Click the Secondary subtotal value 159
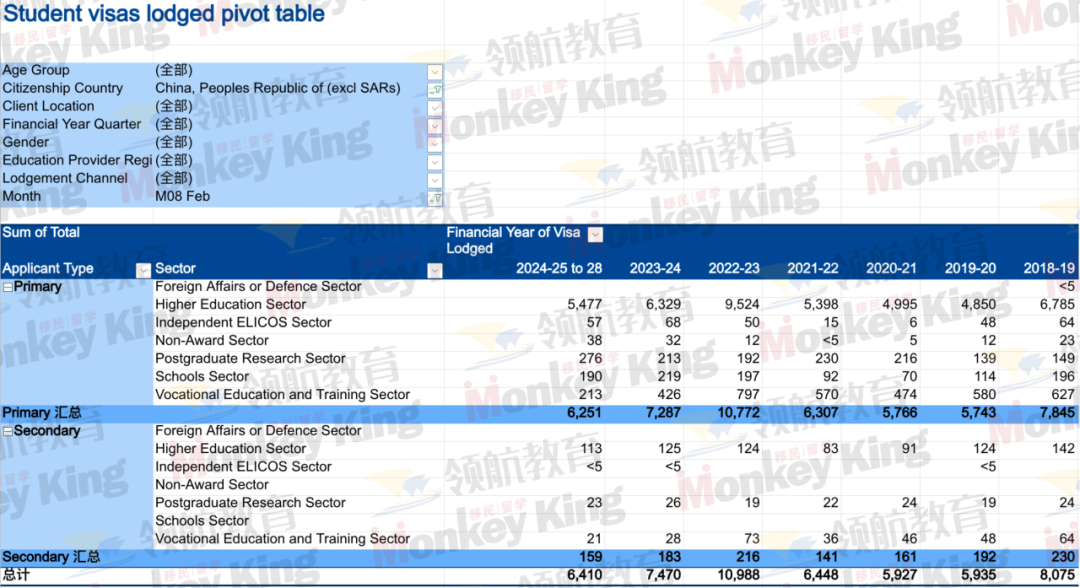1080x588 pixels. tap(590, 557)
